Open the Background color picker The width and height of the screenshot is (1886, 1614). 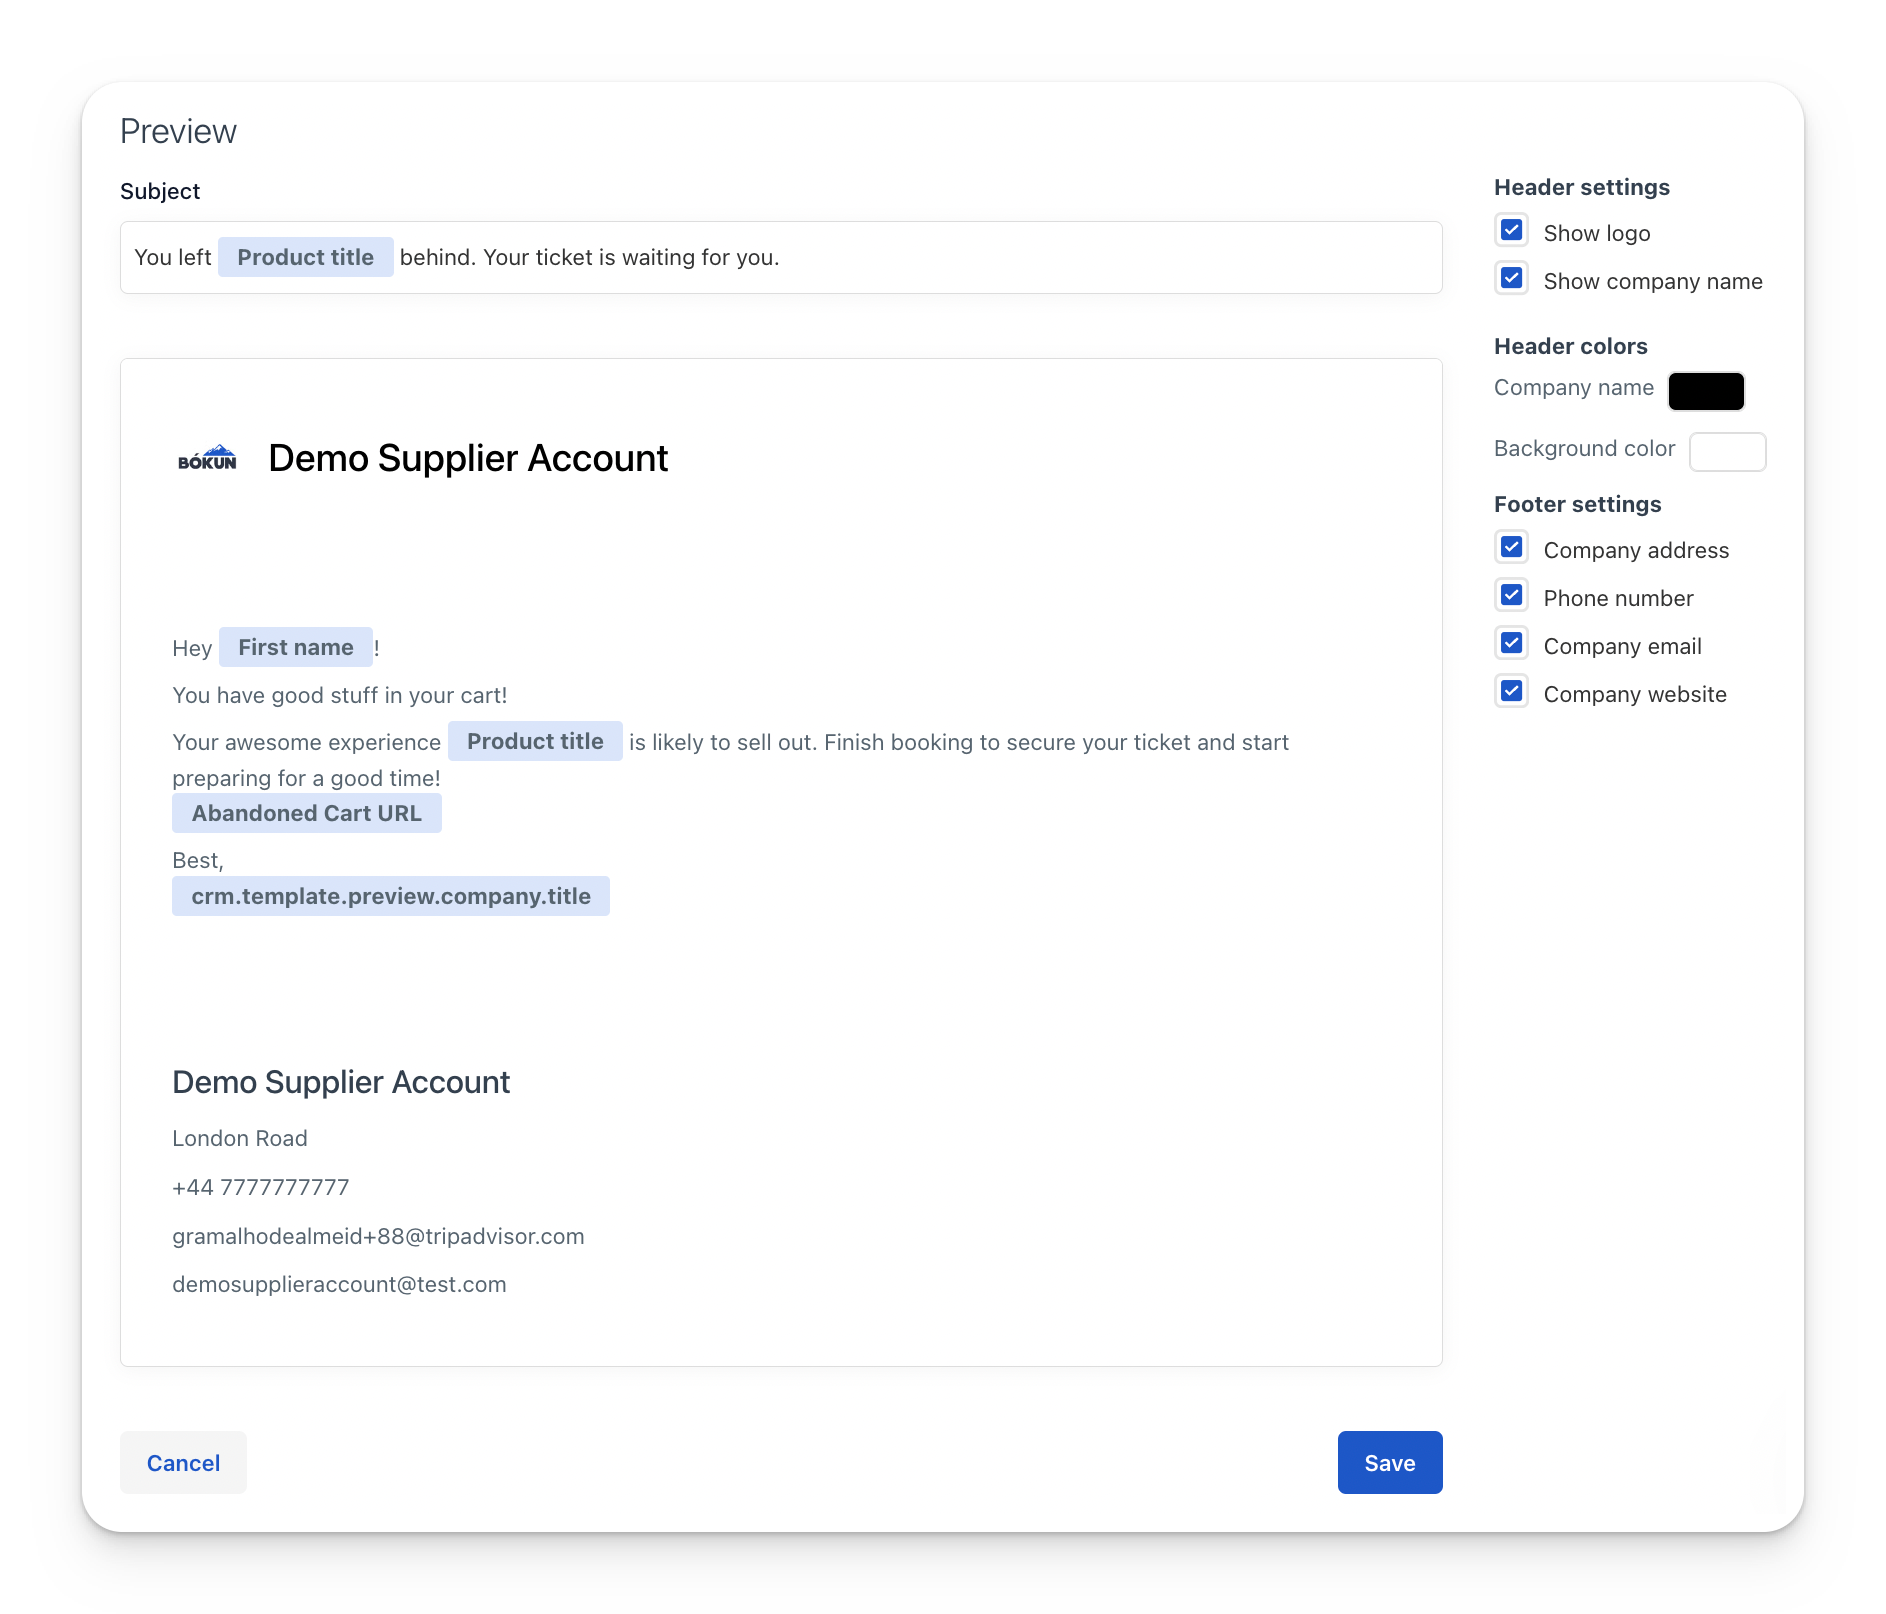pos(1726,452)
